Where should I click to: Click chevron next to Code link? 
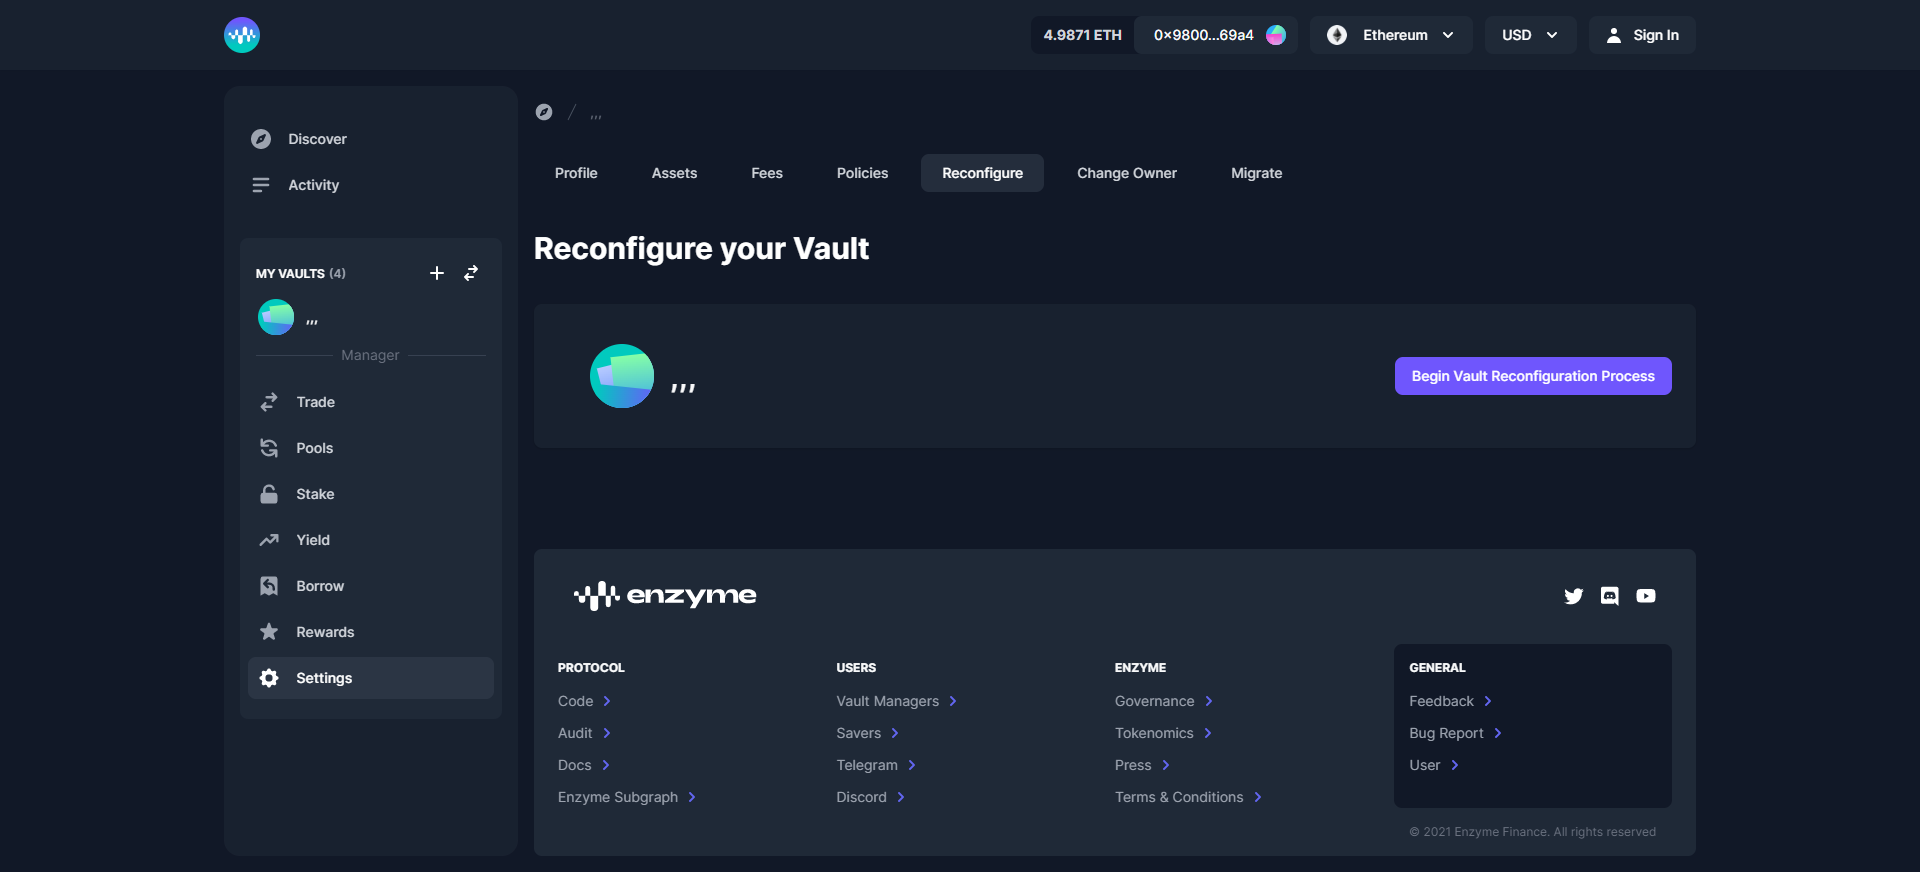pyautogui.click(x=607, y=701)
